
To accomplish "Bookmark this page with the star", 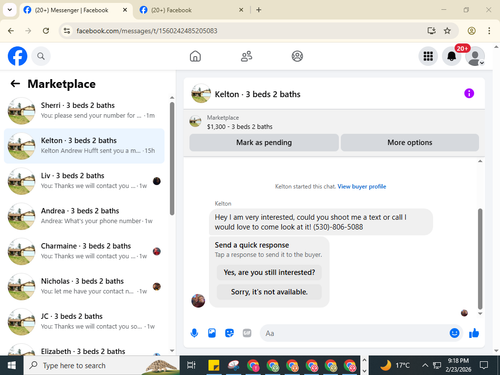I will coord(447,31).
